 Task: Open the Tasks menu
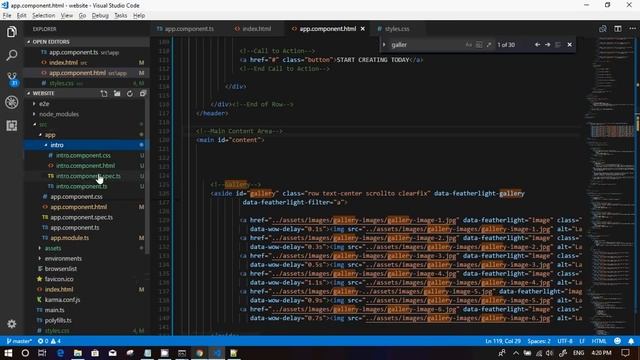point(120,16)
